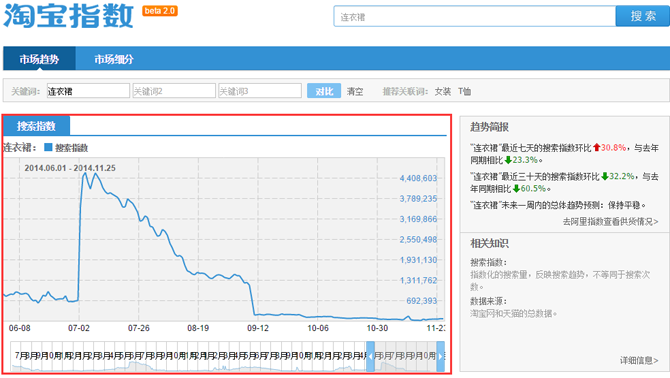This screenshot has height=378, width=670.
Task: Click the red up arrow beside 30.8%
Action: point(597,148)
